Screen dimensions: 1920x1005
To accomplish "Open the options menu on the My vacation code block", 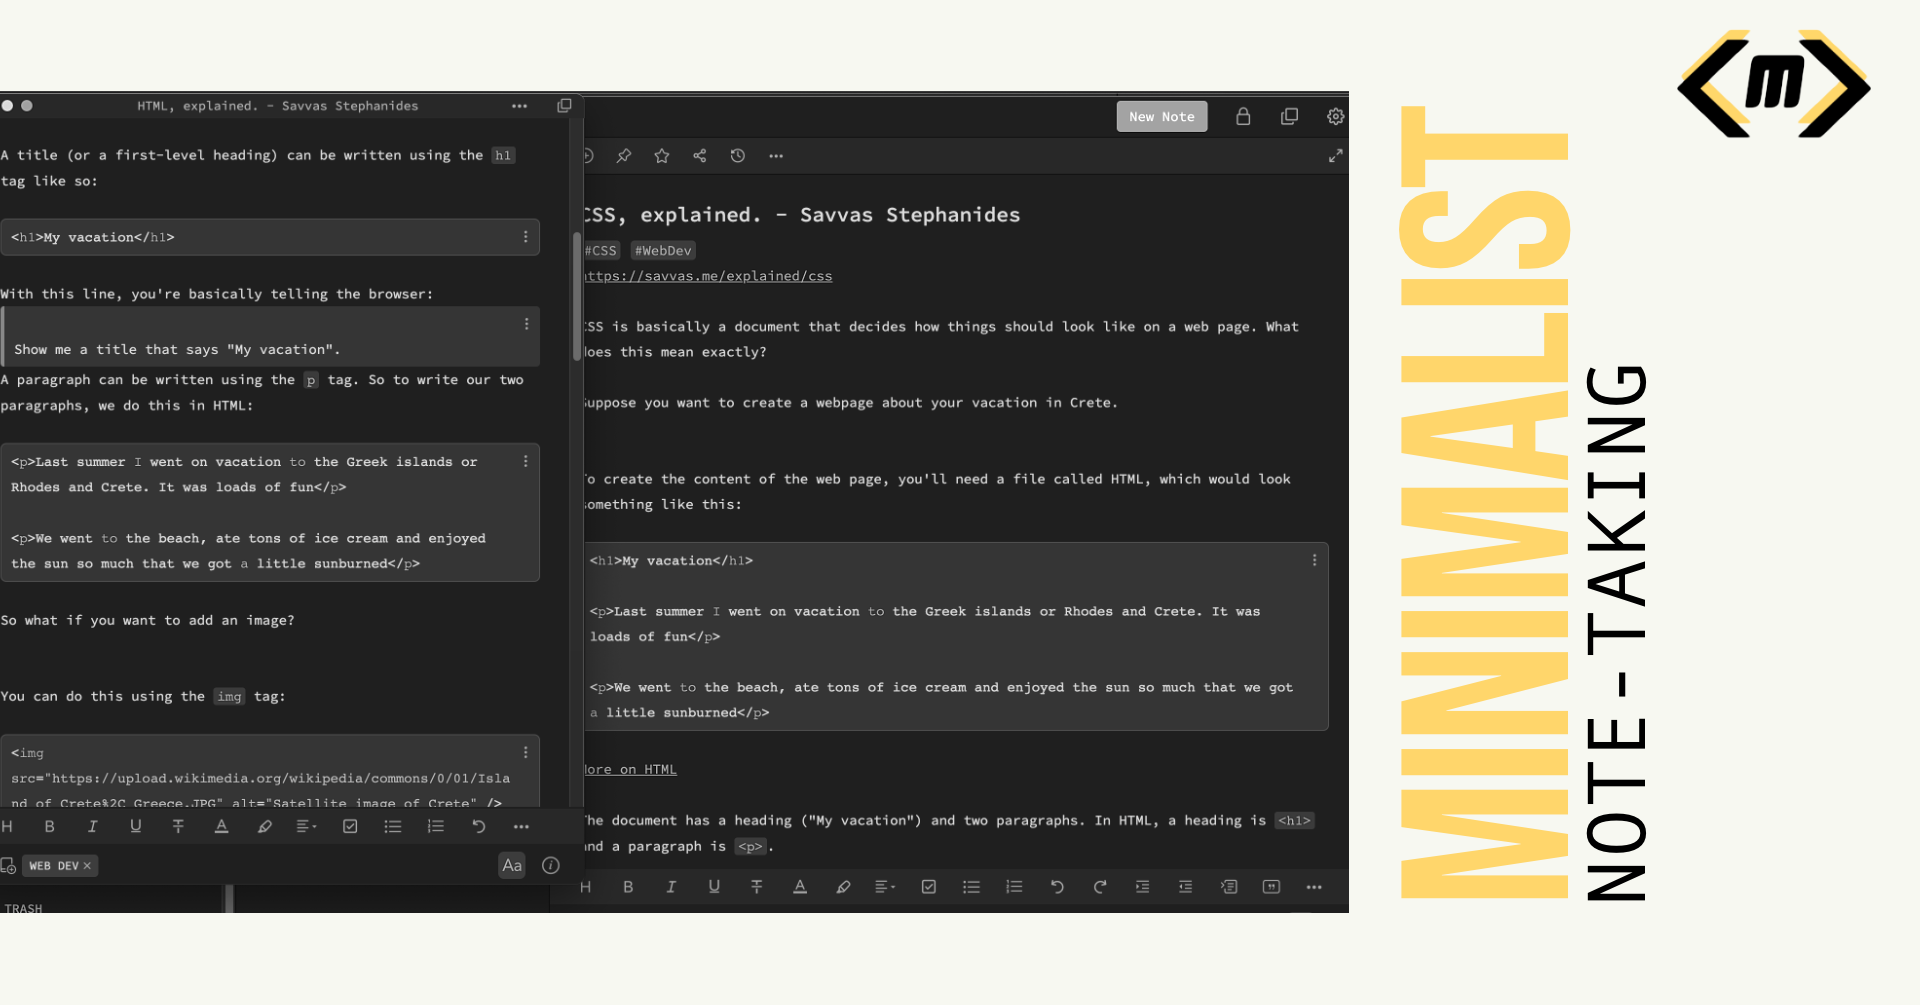I will pyautogui.click(x=525, y=237).
